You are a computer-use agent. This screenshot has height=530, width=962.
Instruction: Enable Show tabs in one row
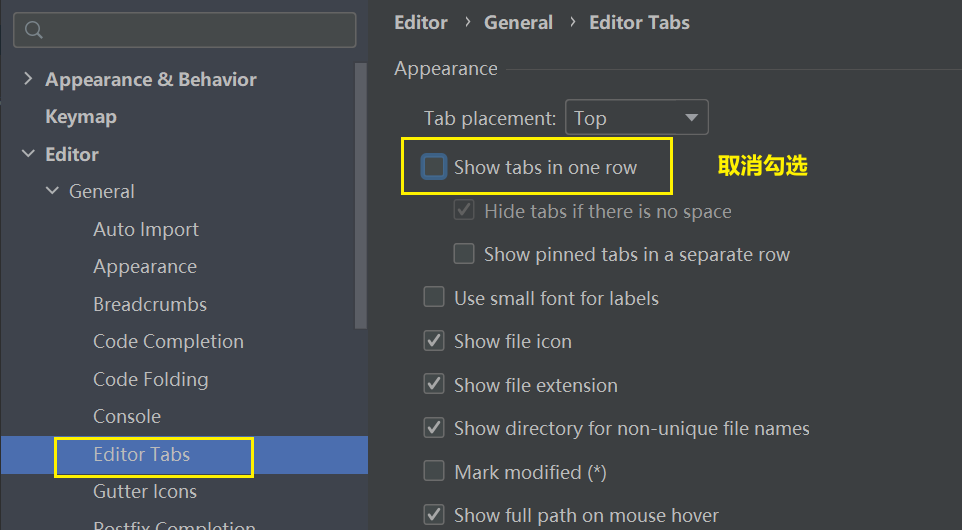click(434, 167)
